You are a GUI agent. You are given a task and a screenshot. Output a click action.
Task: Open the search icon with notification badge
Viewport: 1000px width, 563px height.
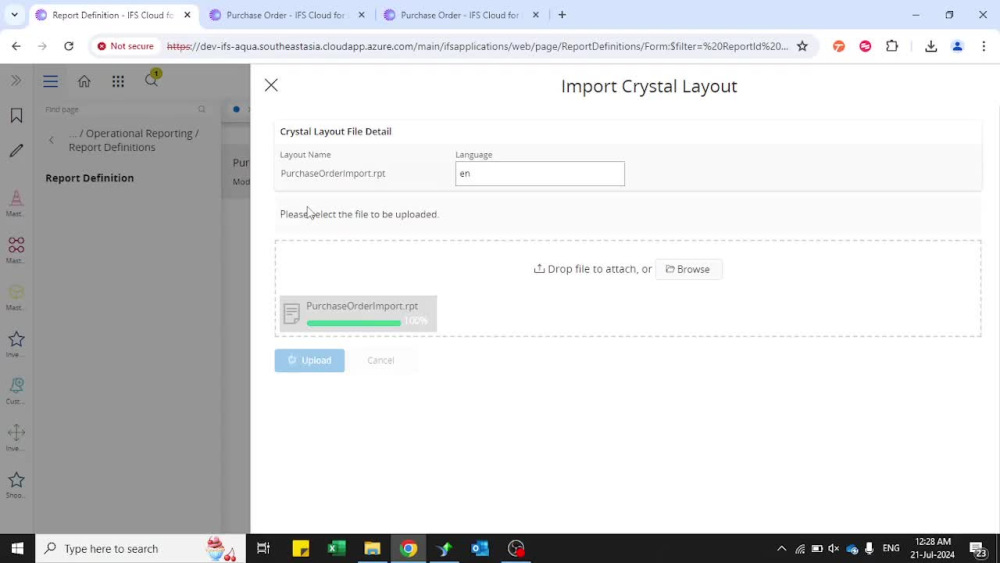(152, 80)
